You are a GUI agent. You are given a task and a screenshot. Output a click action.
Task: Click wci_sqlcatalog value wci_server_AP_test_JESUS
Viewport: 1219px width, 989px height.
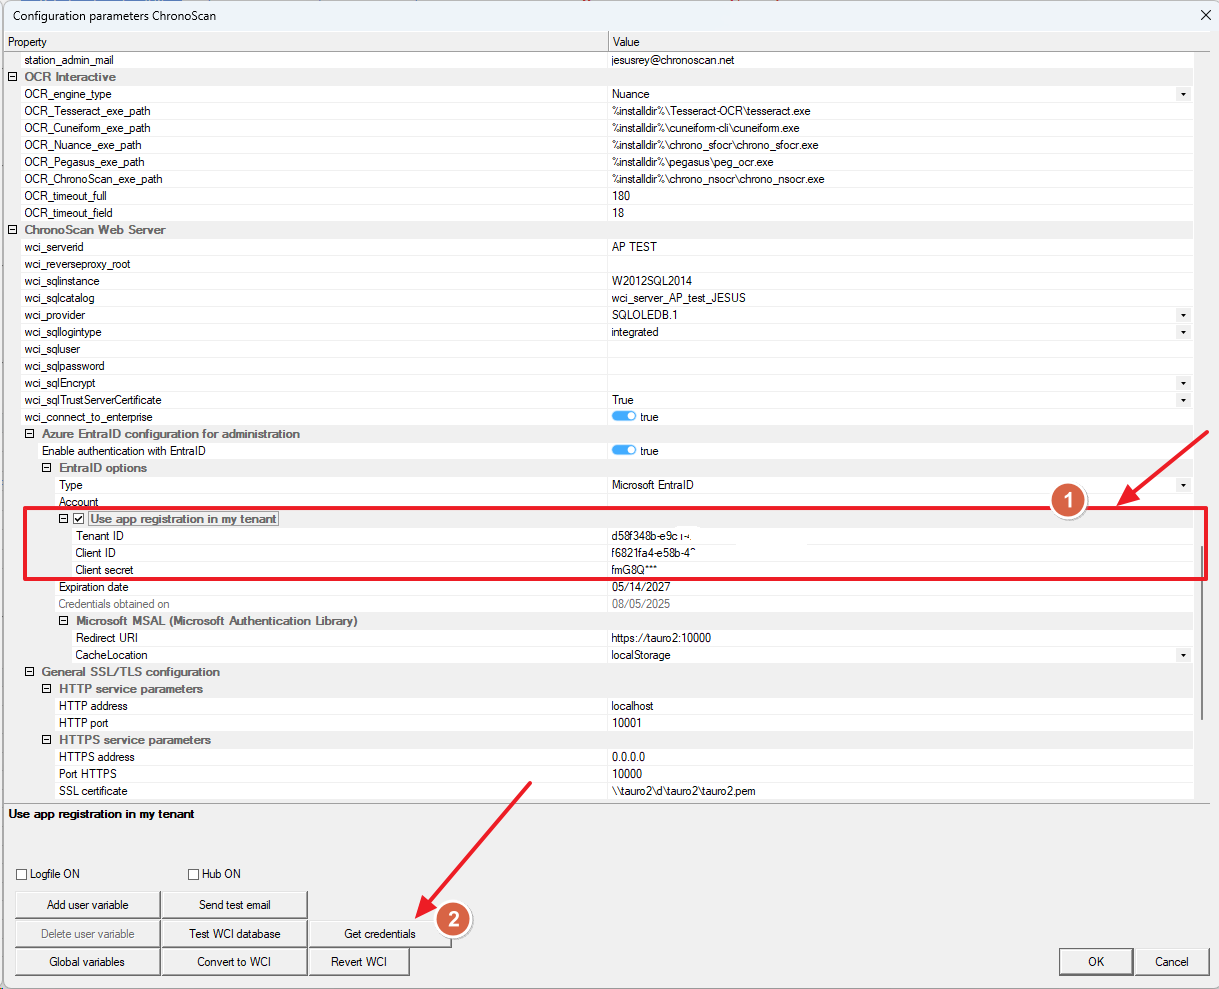pos(679,298)
